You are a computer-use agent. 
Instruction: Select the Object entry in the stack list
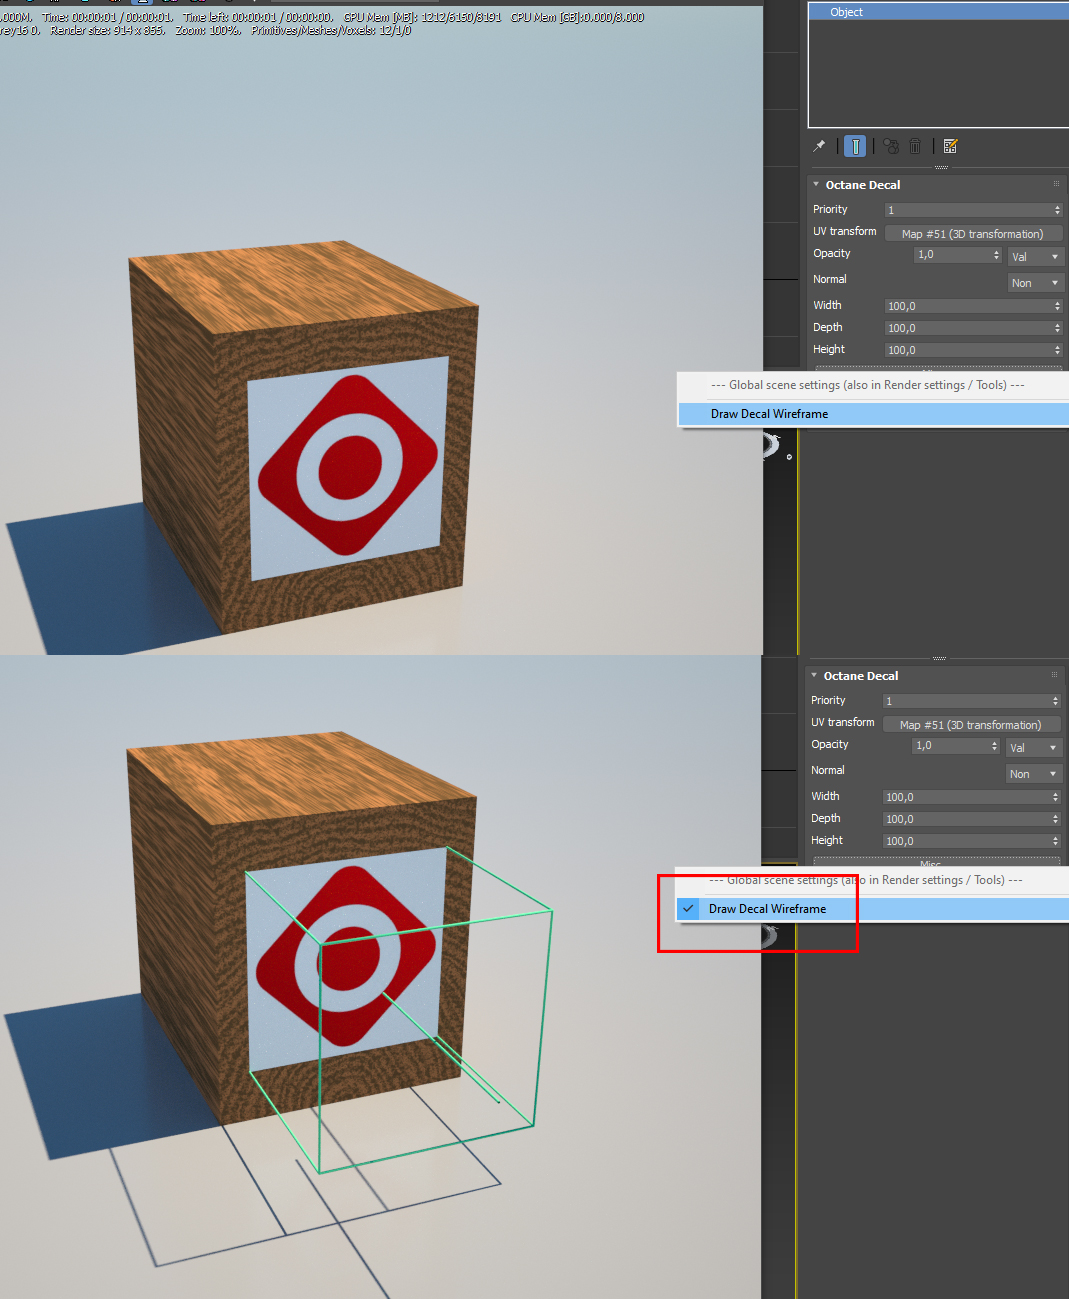click(x=938, y=12)
